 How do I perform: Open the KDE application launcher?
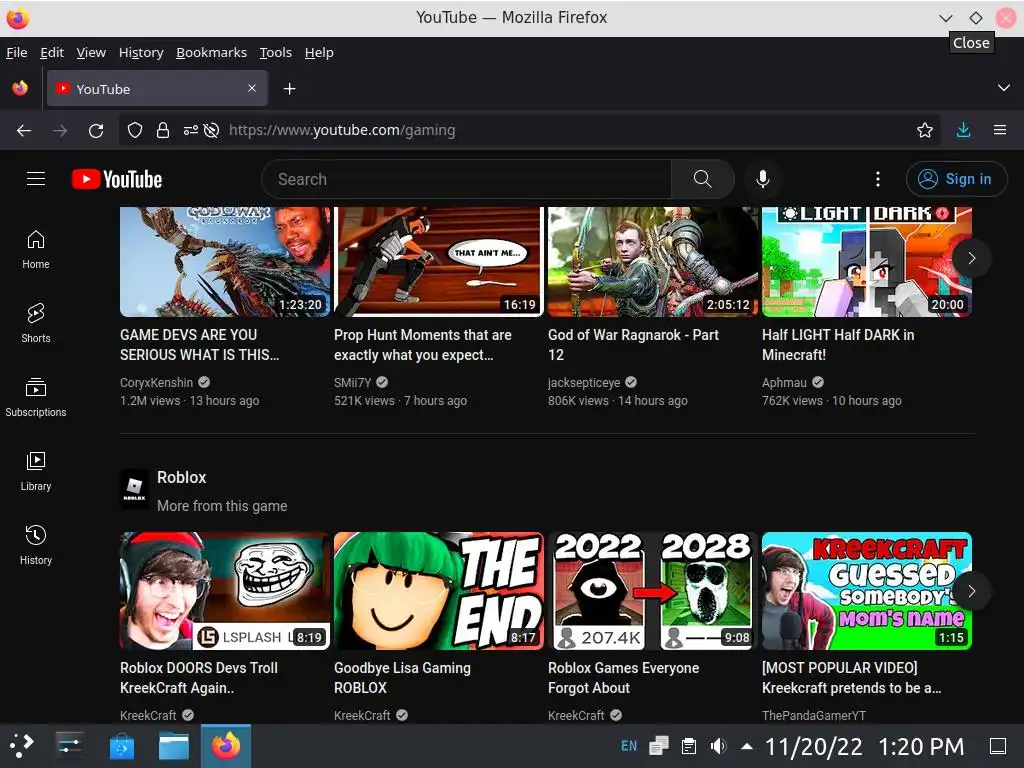(x=22, y=745)
